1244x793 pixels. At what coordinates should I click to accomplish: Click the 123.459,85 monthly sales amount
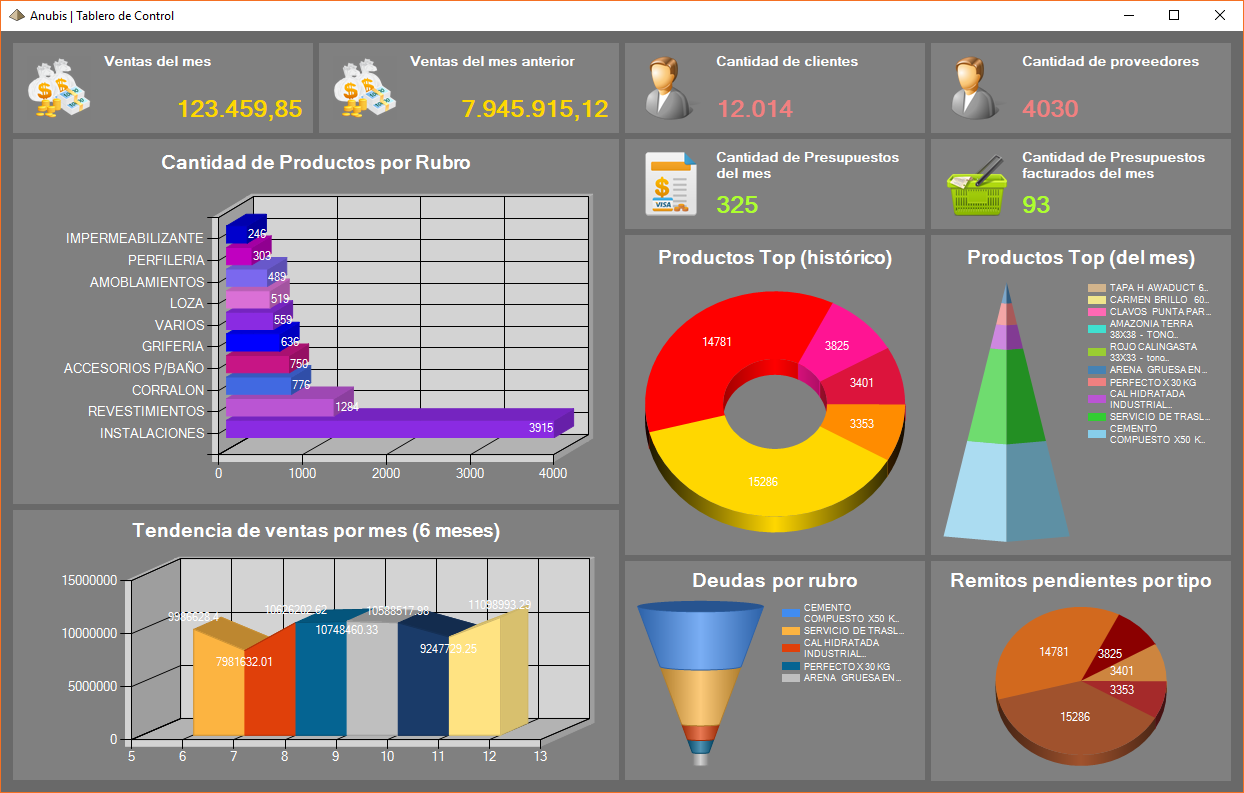(240, 109)
